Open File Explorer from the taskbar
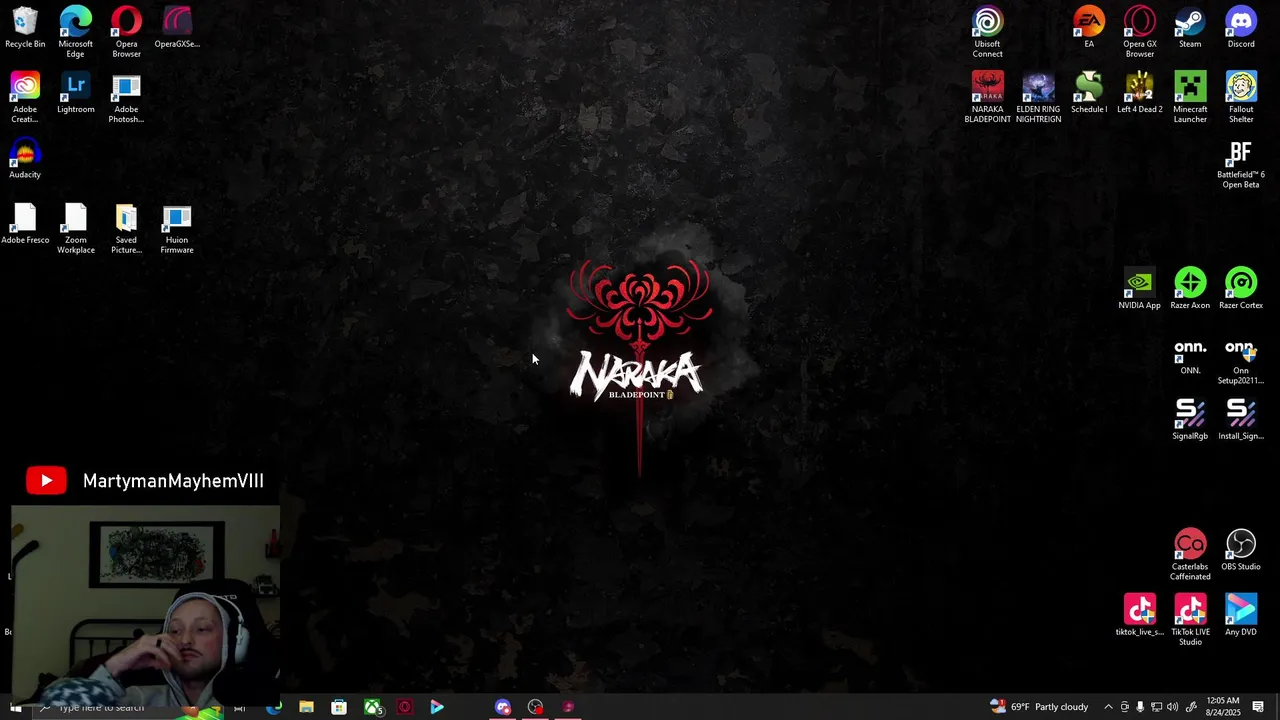 [x=306, y=707]
